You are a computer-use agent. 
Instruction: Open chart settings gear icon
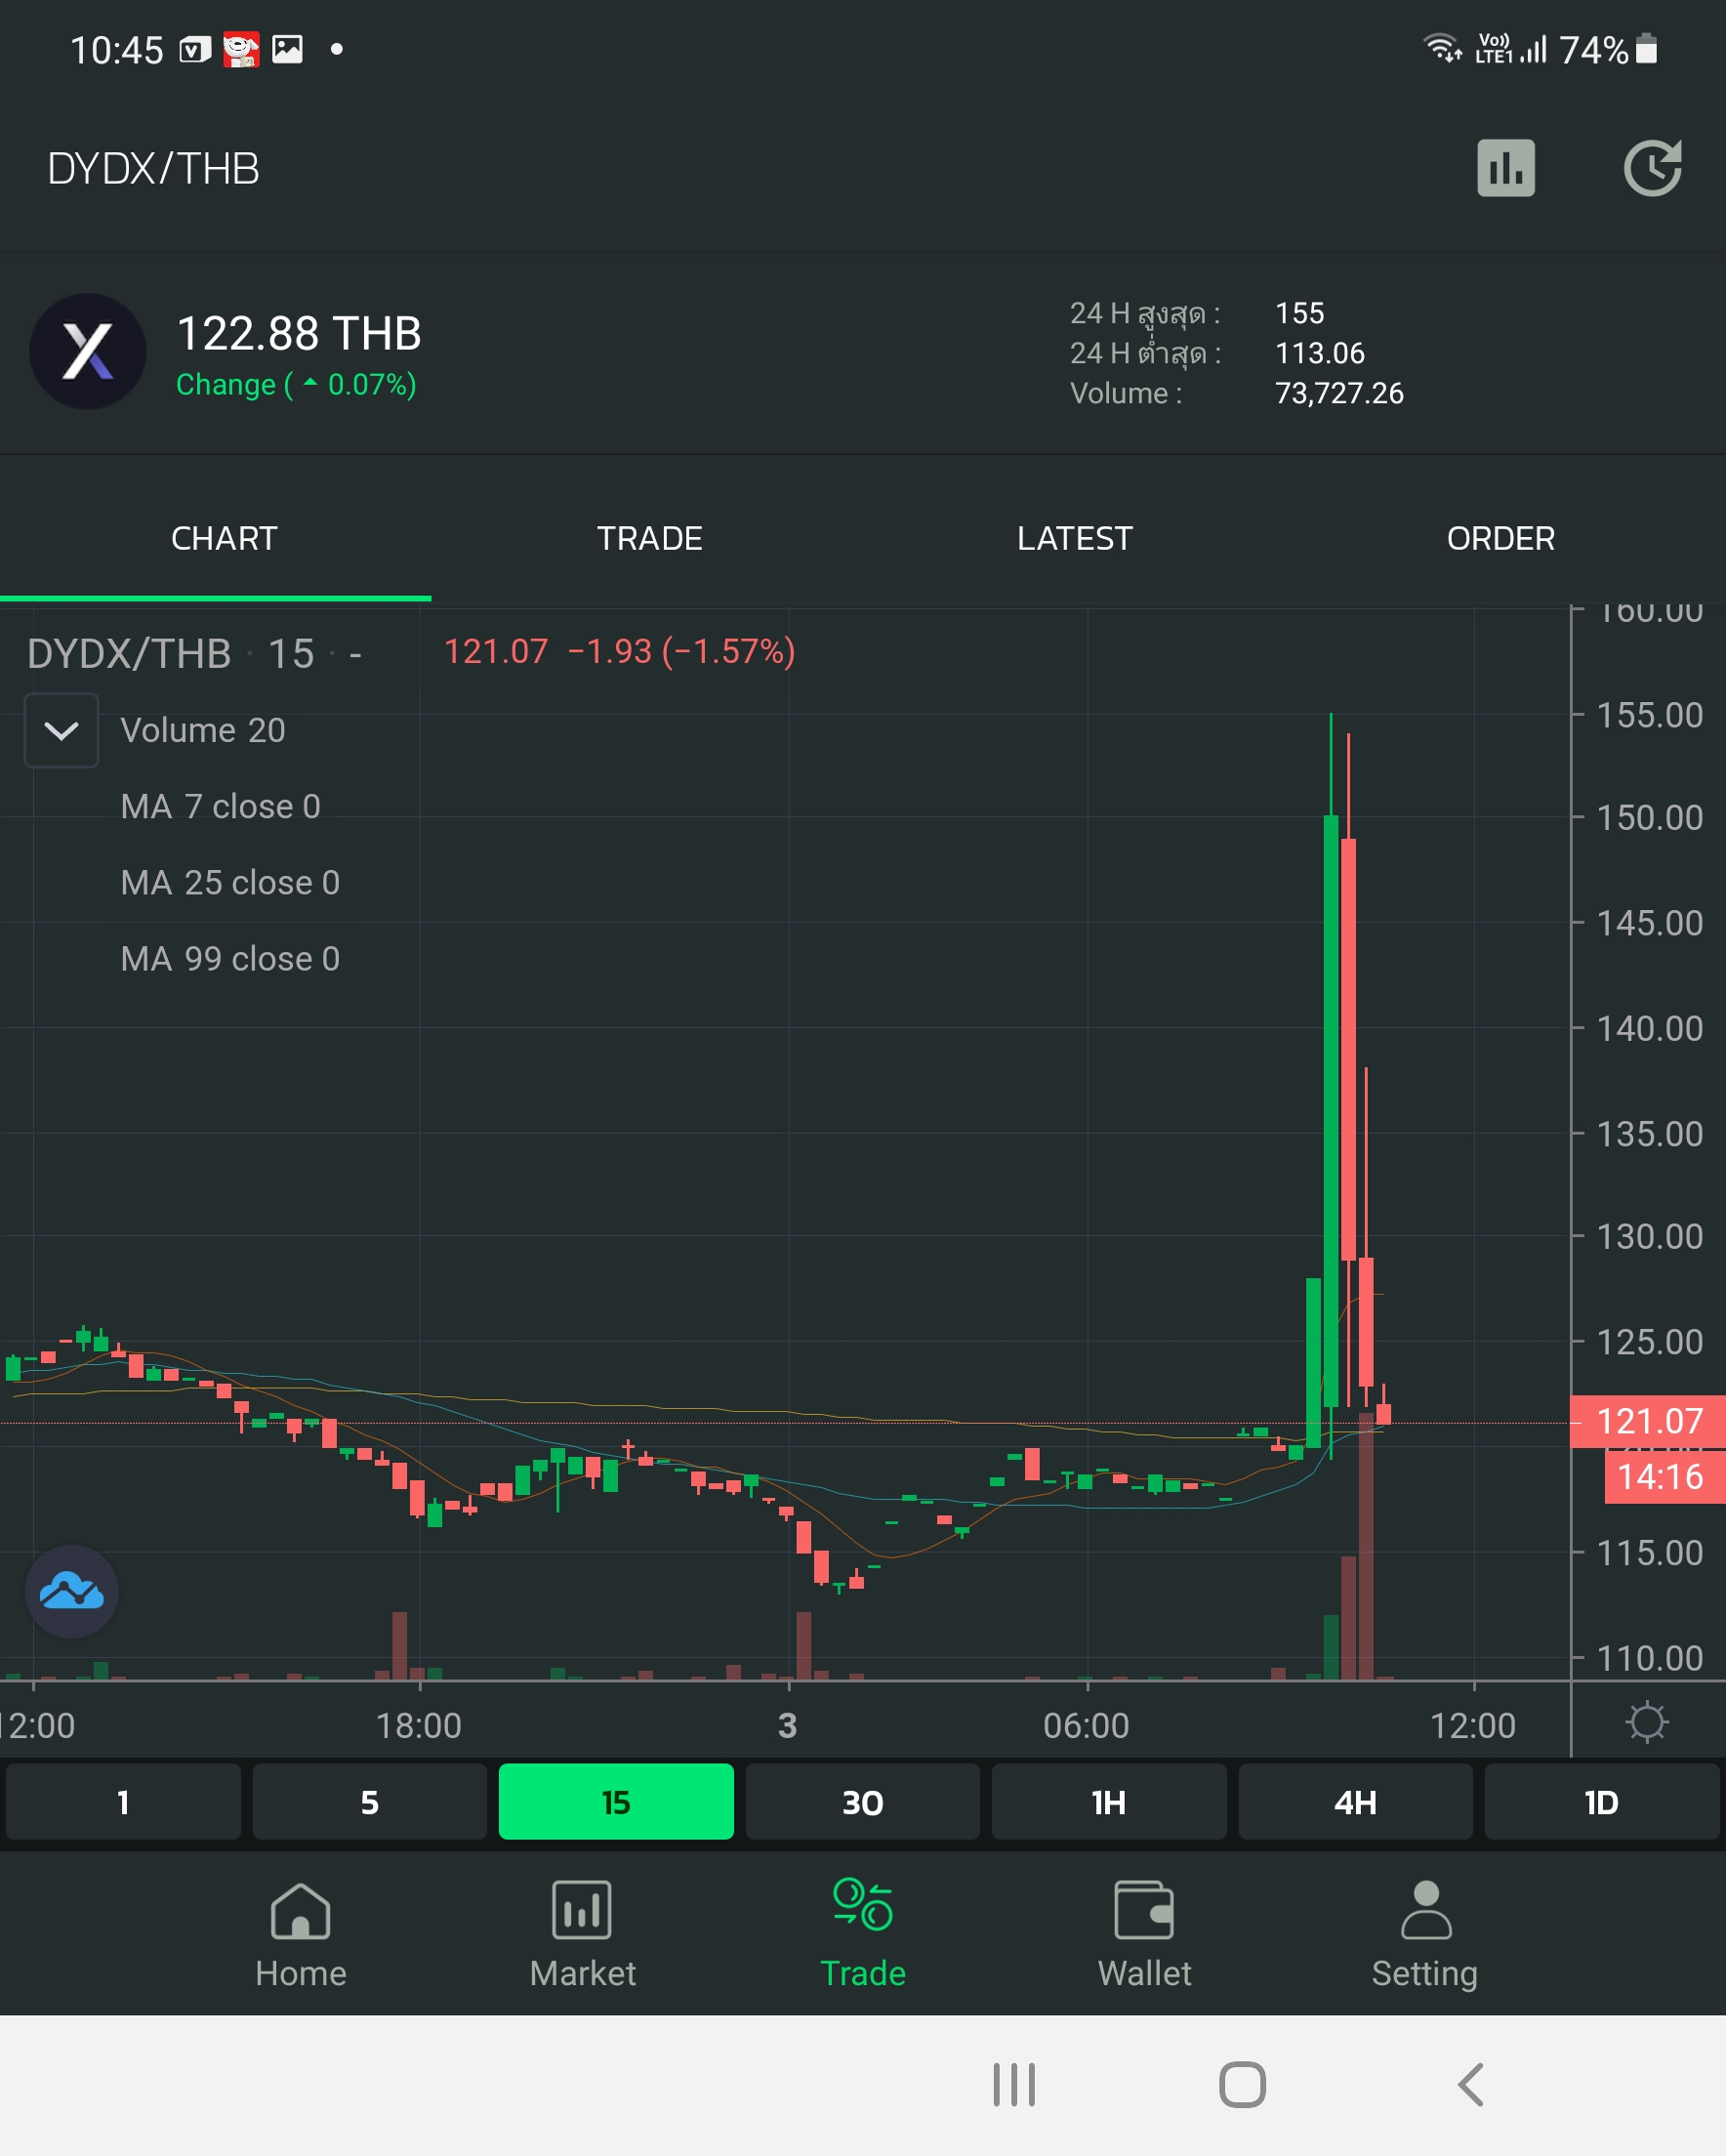pyautogui.click(x=1647, y=1722)
